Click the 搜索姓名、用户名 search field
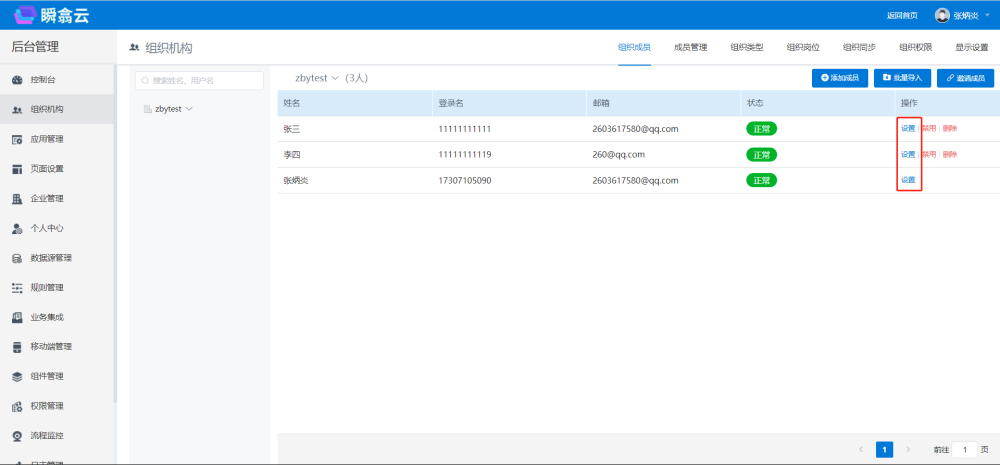Screen dimensions: 1000x465 [x=200, y=80]
